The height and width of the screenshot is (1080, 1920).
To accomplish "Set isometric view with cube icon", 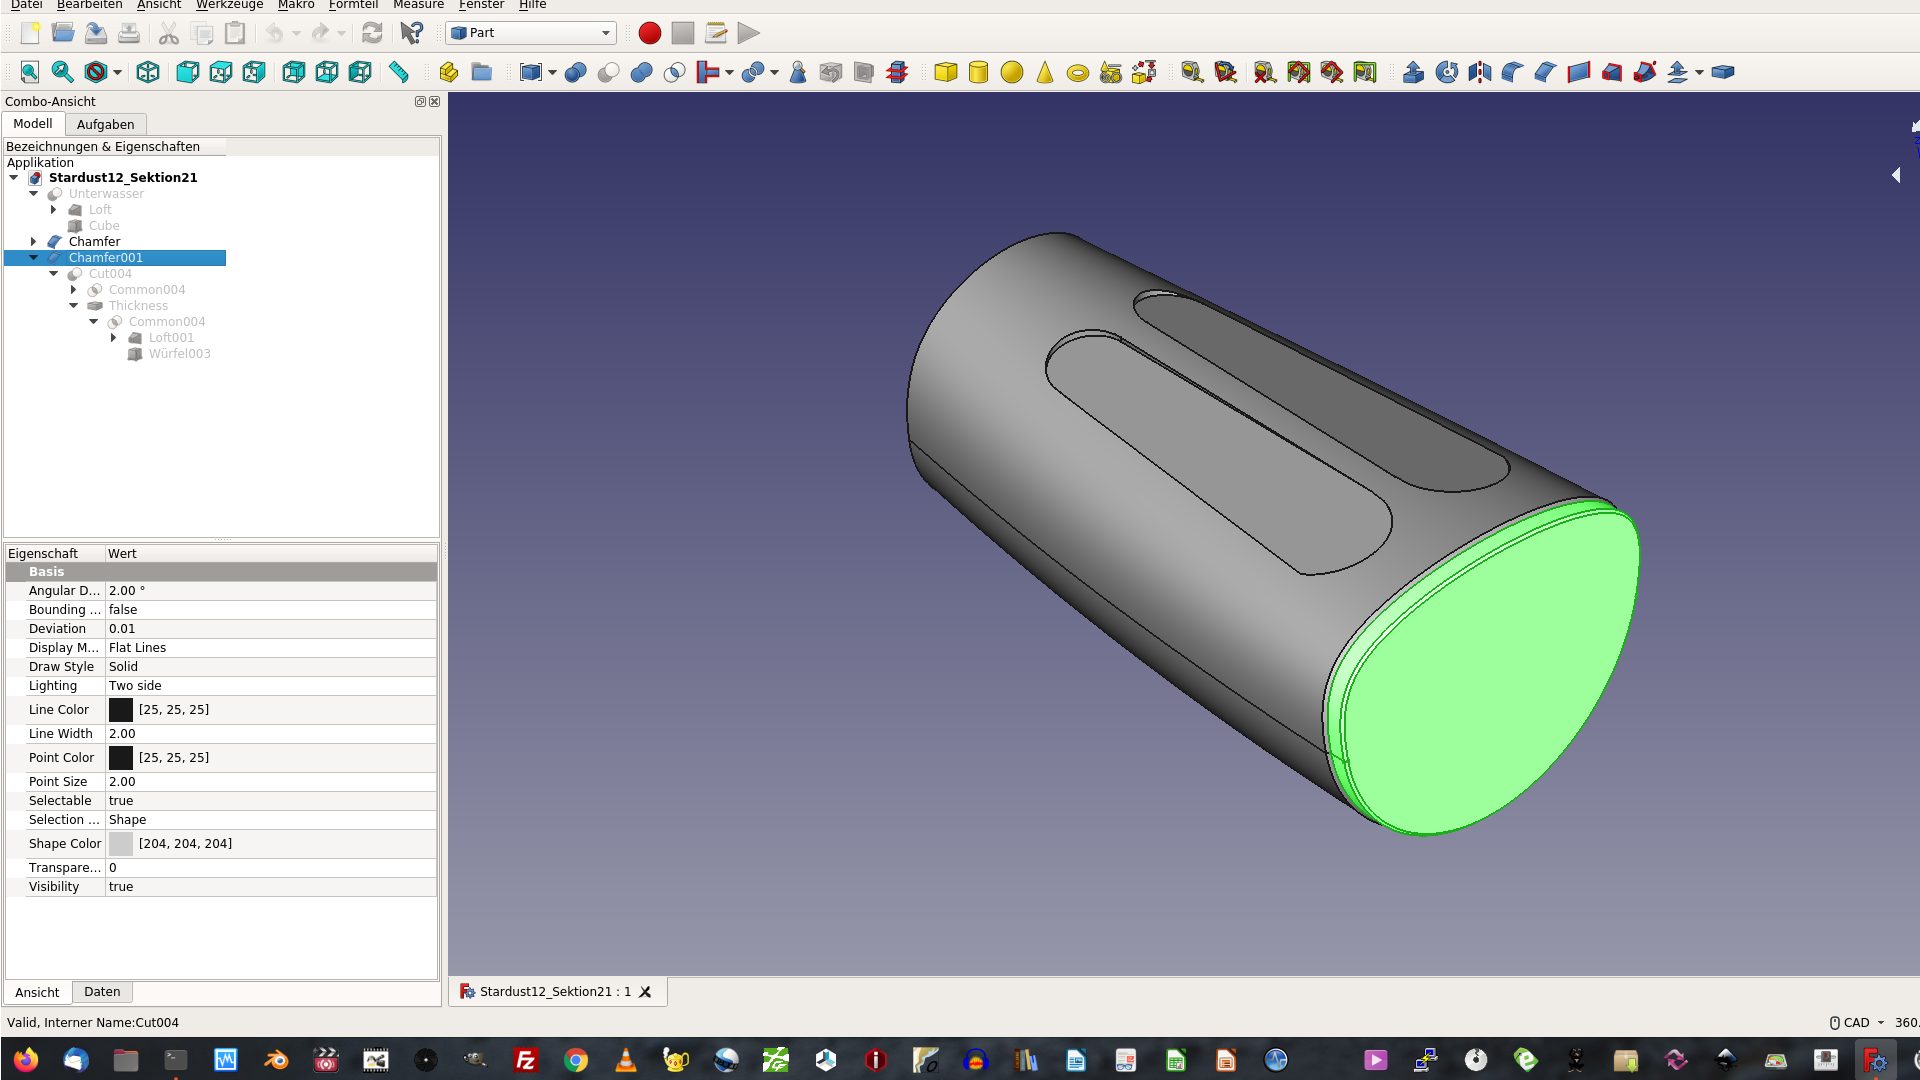I will tap(148, 72).
